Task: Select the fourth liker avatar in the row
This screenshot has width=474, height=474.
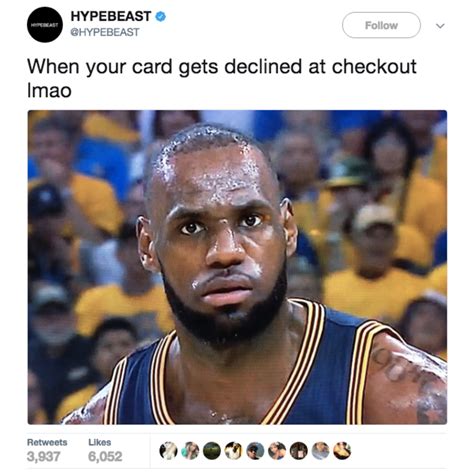Action: point(234,451)
